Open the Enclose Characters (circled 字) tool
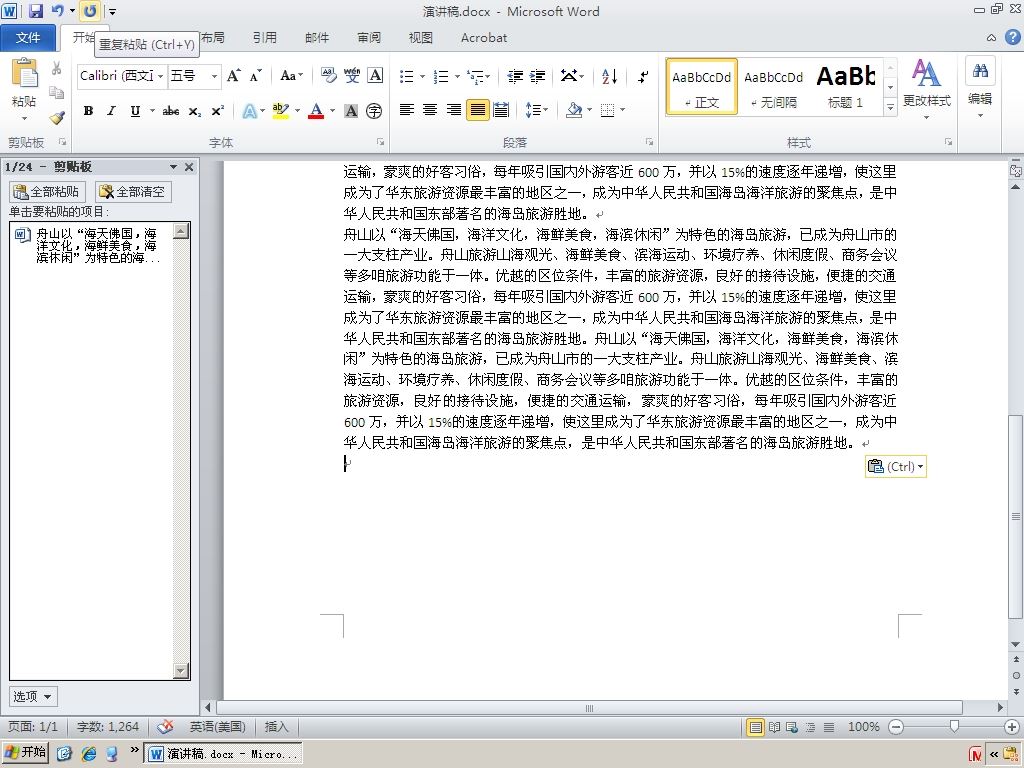The width and height of the screenshot is (1024, 768). pyautogui.click(x=374, y=111)
